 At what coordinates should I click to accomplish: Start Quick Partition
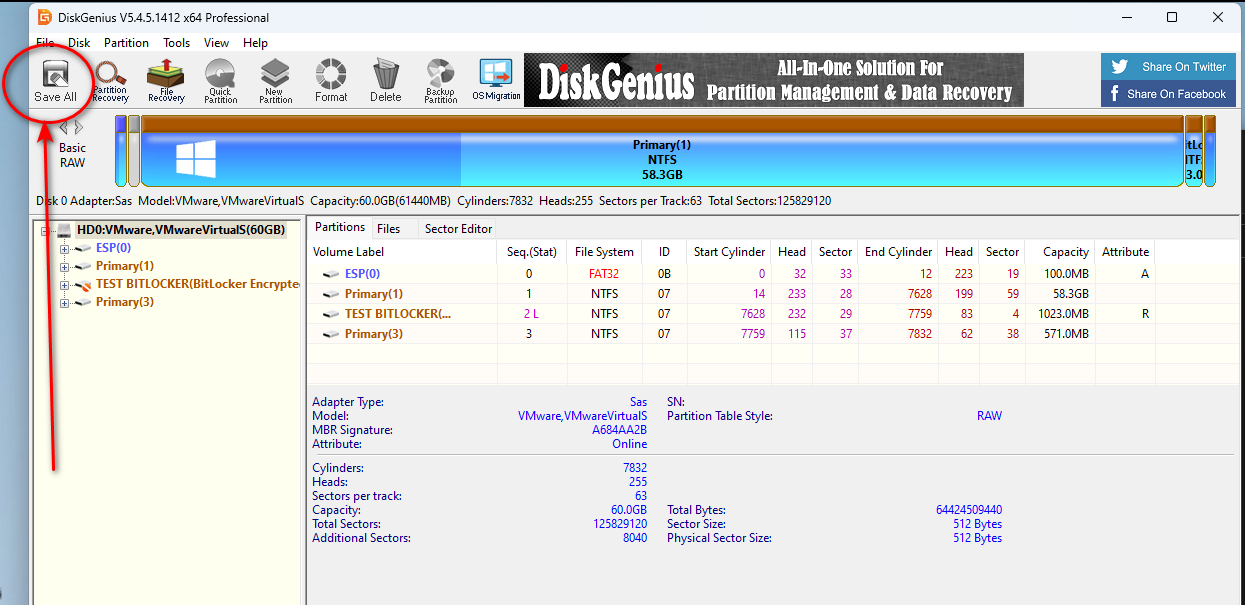(221, 80)
